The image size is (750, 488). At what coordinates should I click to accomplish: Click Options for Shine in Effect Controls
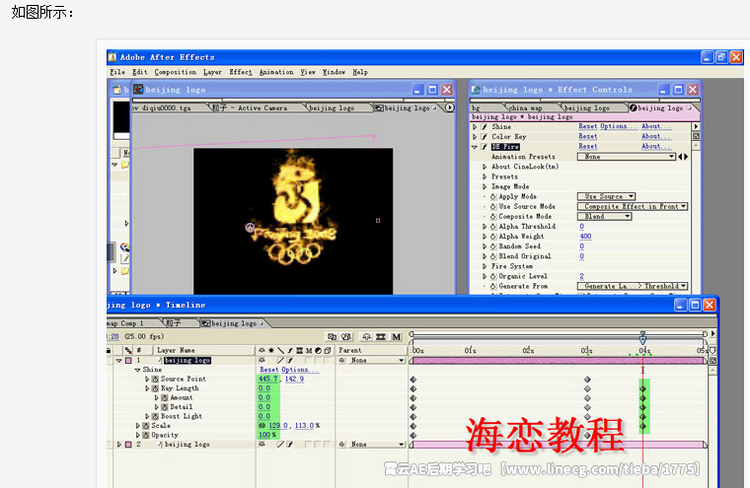pos(618,126)
